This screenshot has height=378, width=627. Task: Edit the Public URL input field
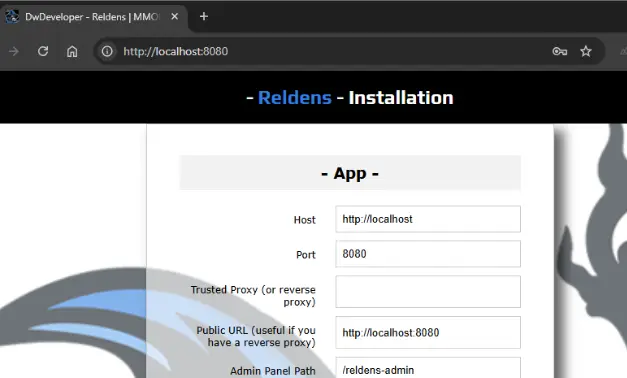428,332
